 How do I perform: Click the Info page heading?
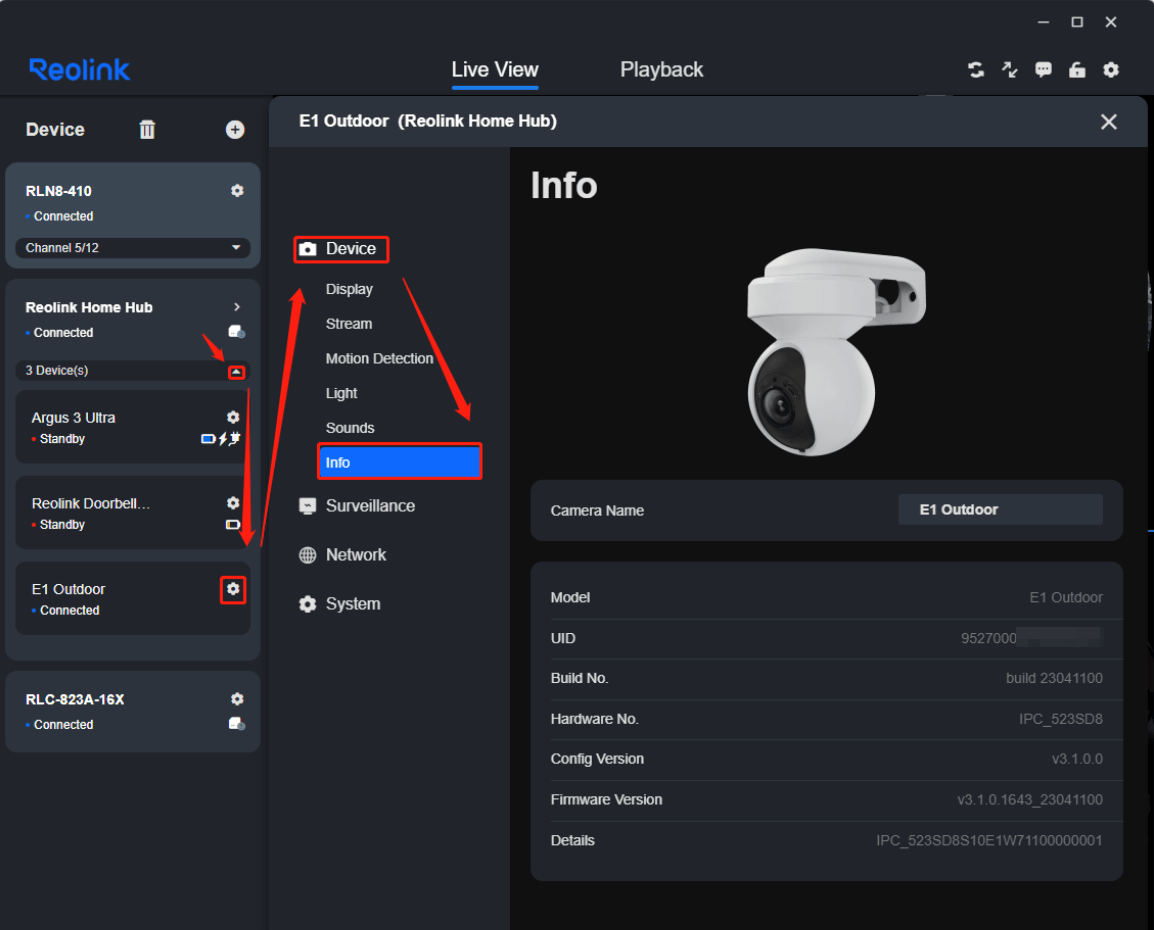click(564, 185)
